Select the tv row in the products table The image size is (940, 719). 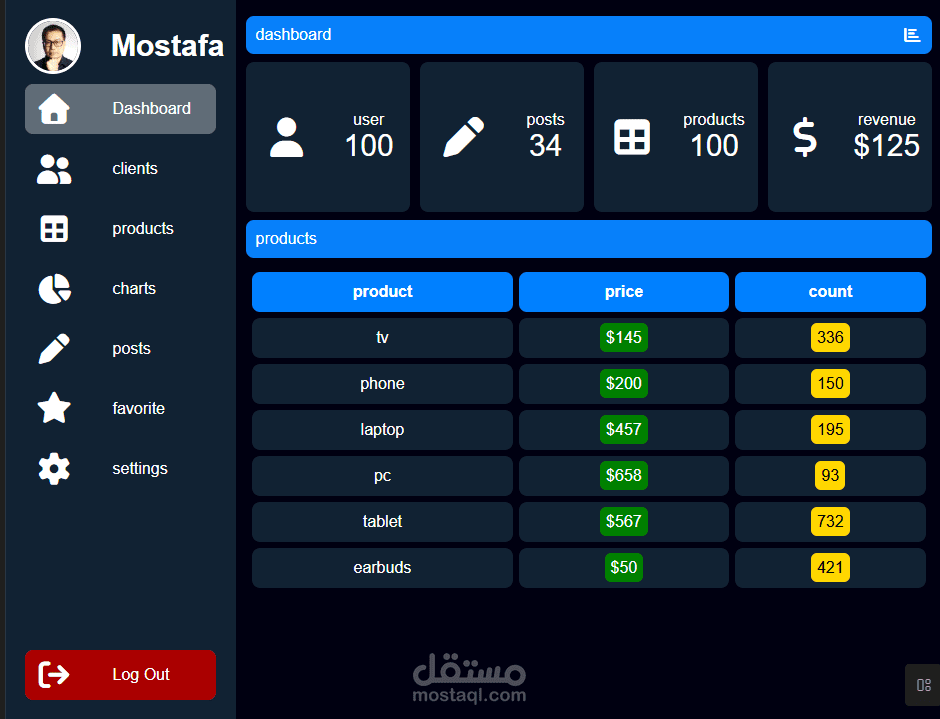(x=382, y=337)
